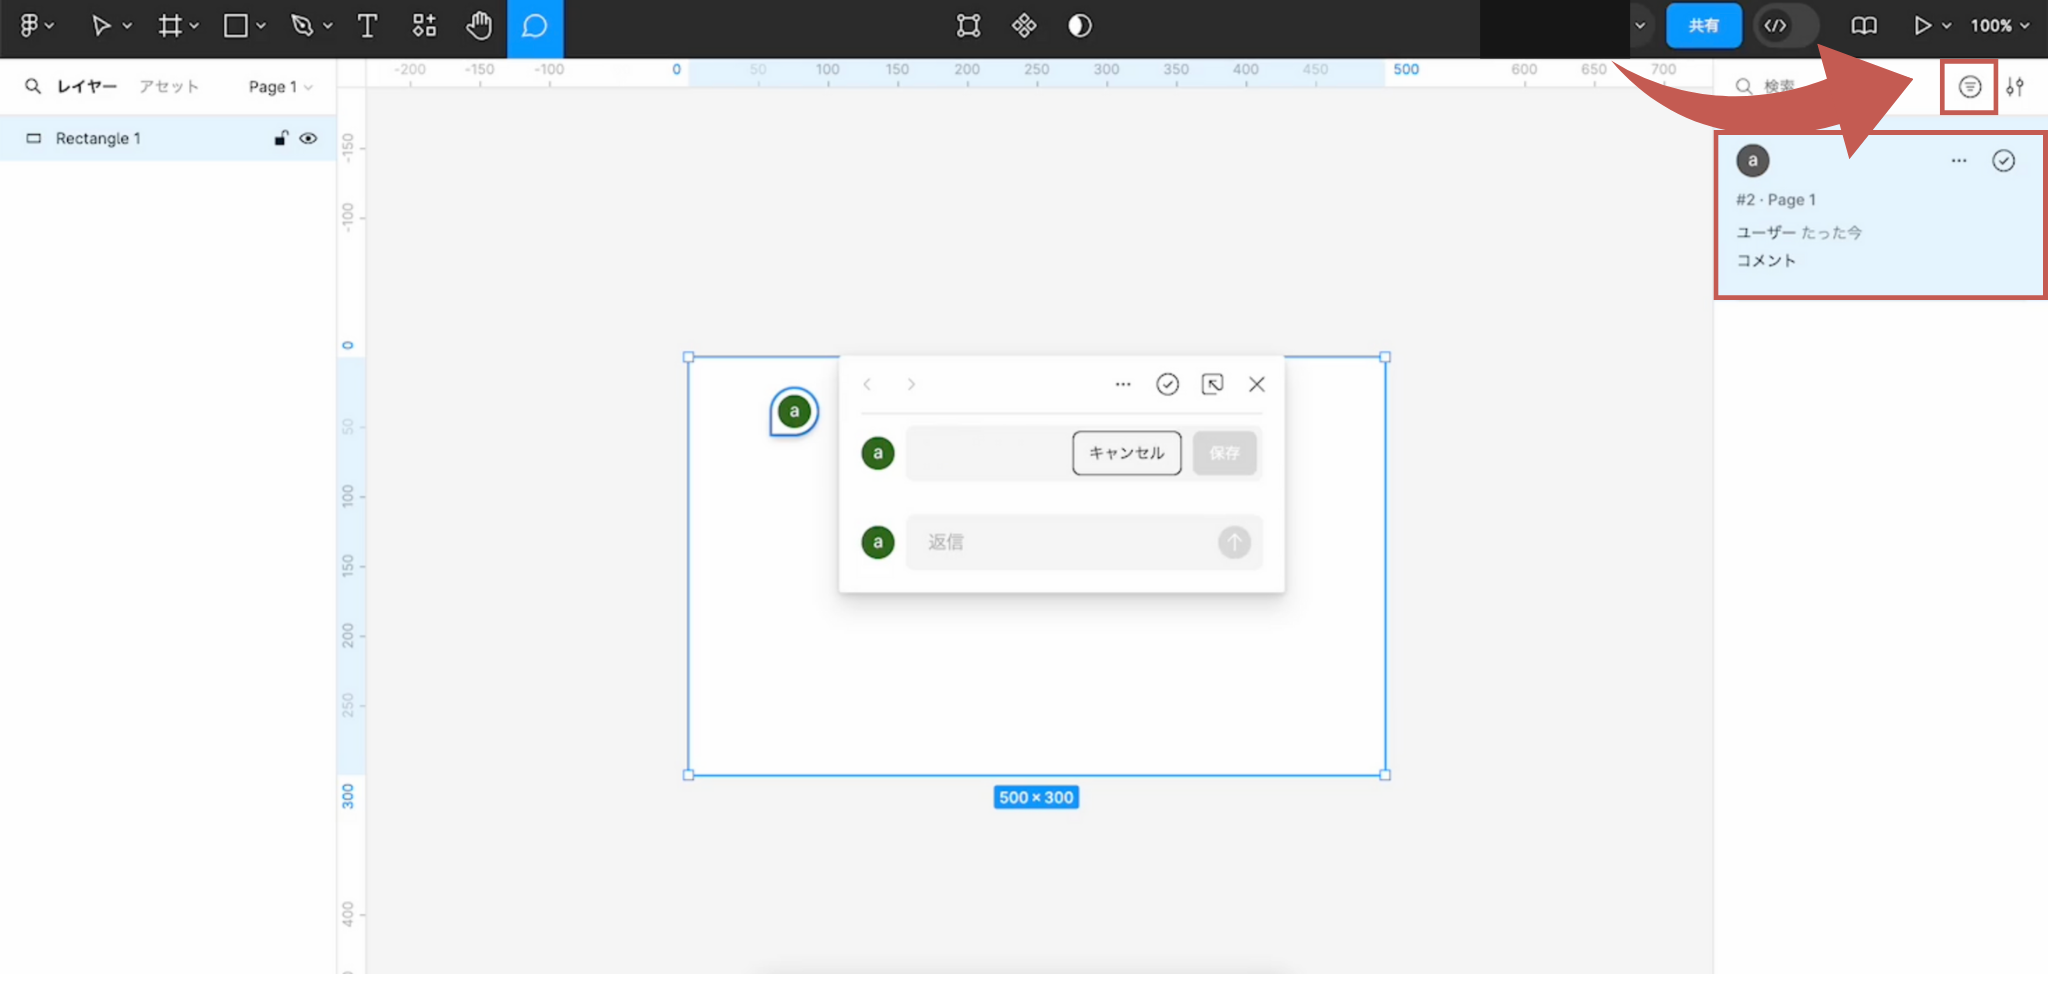Screen dimensions: 2048x997
Task: Open the comment sort/filter options in right panel
Action: point(1967,87)
